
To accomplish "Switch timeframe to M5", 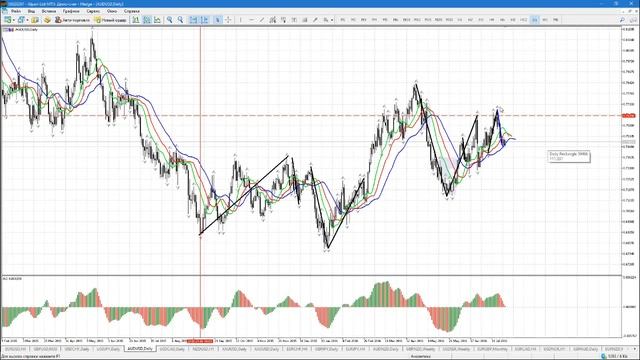I will pos(385,20).
